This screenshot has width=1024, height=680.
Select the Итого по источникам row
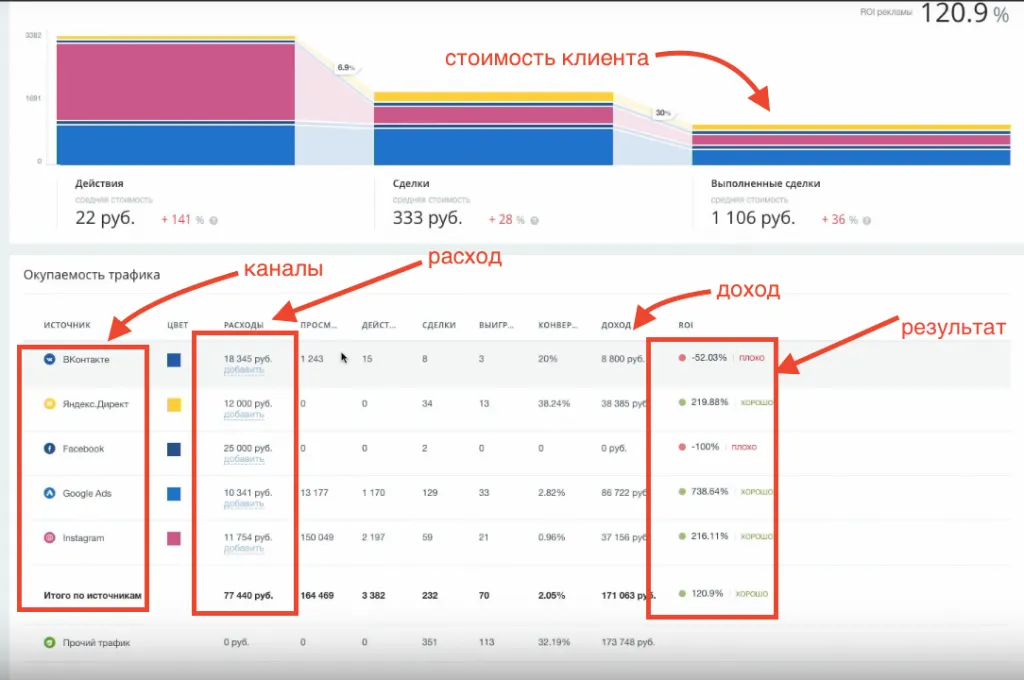pyautogui.click(x=92, y=595)
